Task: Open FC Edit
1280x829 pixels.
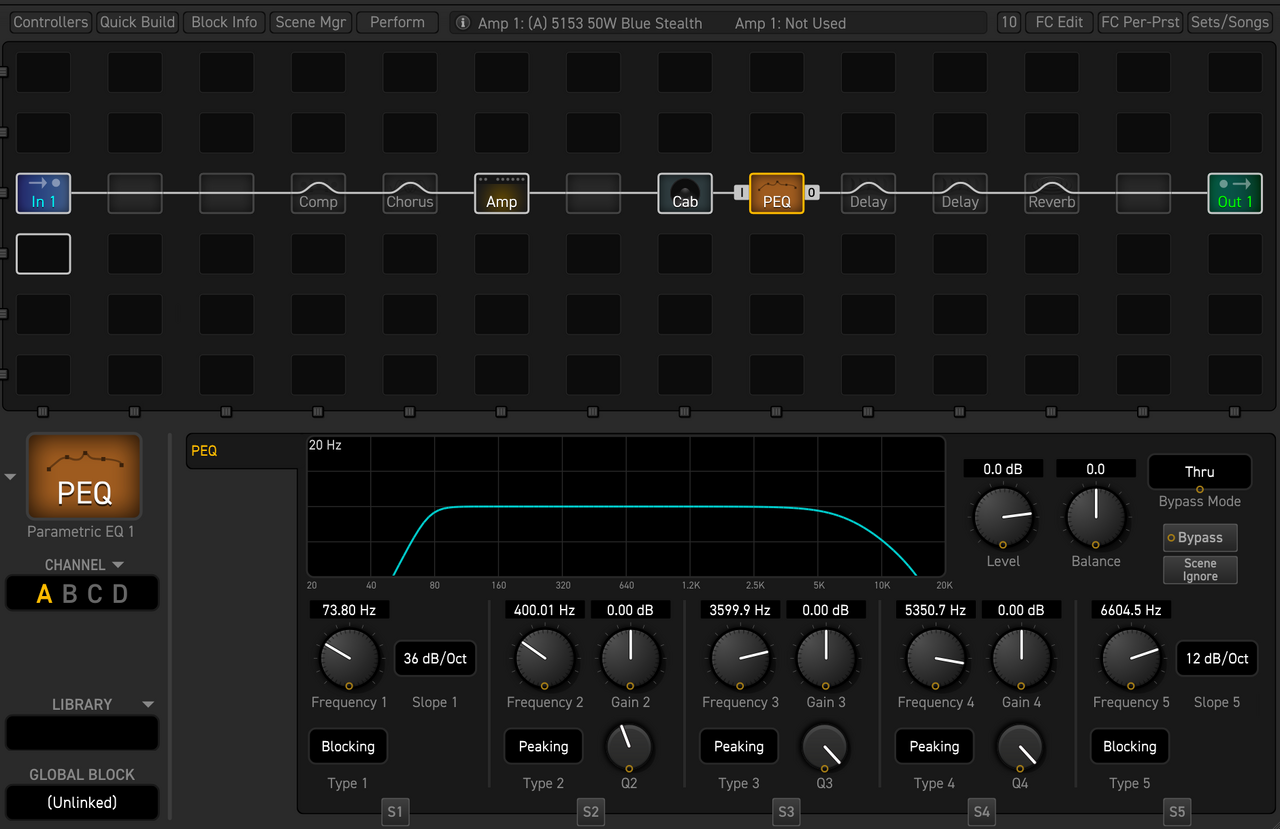Action: [1059, 22]
